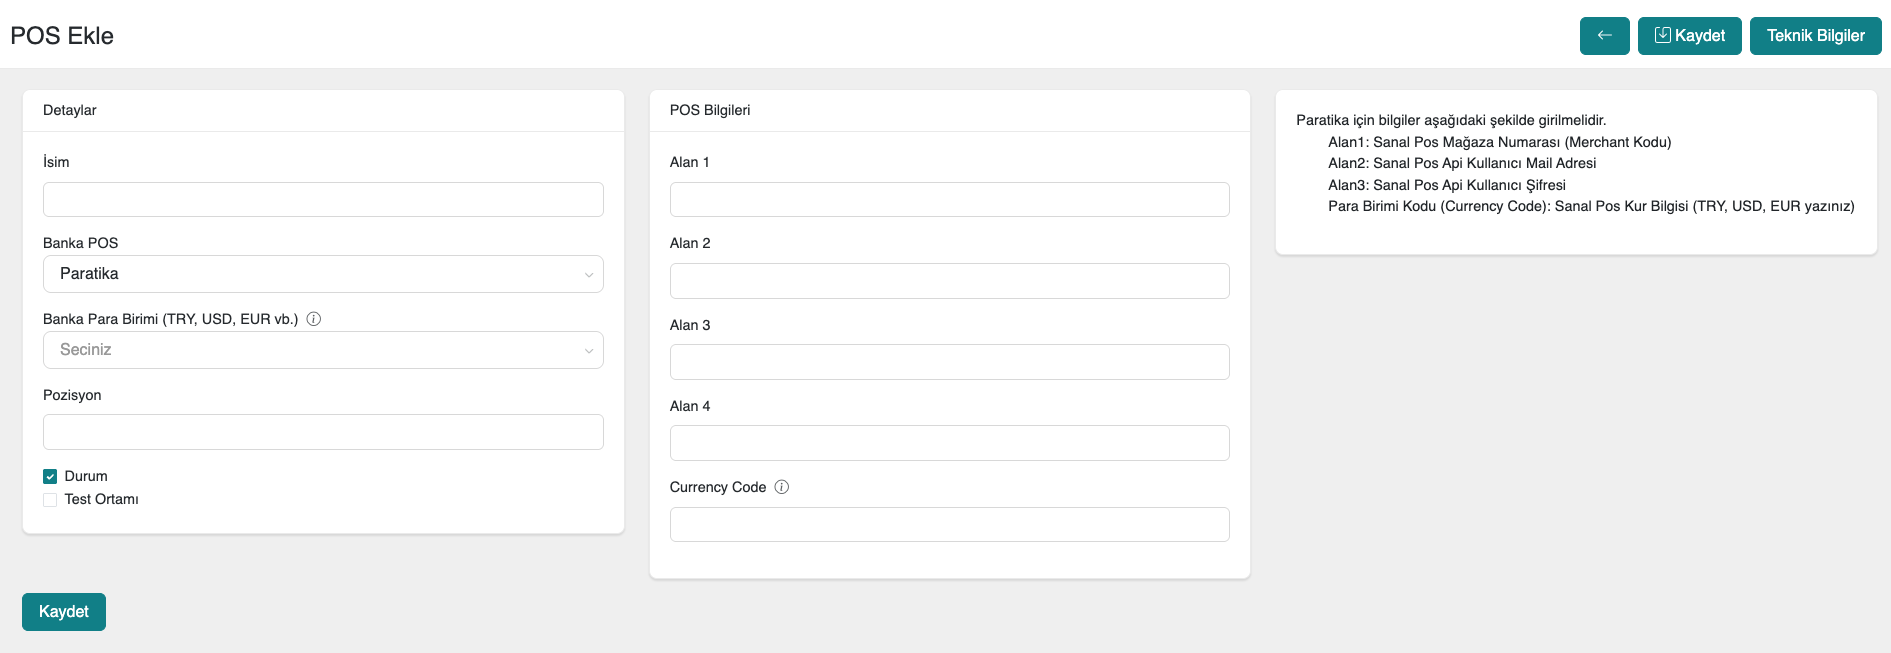
Task: Focus the İsim text field
Action: point(322,200)
